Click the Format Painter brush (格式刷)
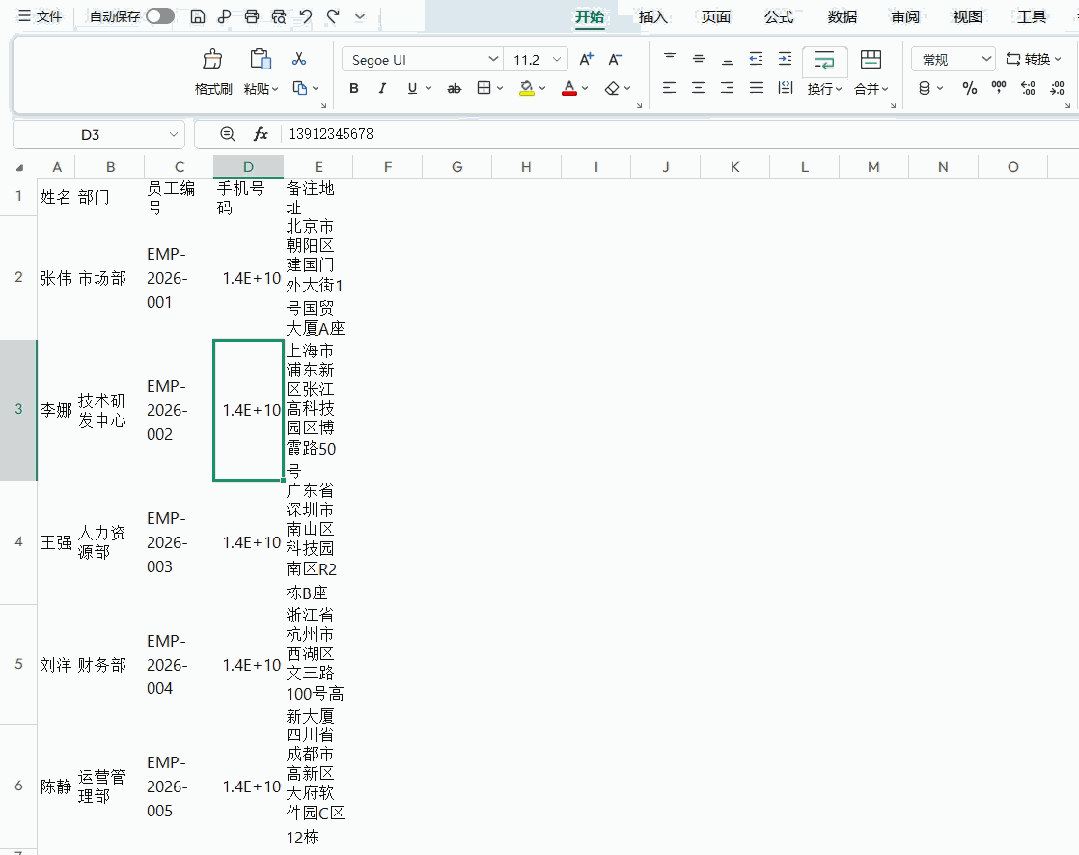 coord(213,60)
